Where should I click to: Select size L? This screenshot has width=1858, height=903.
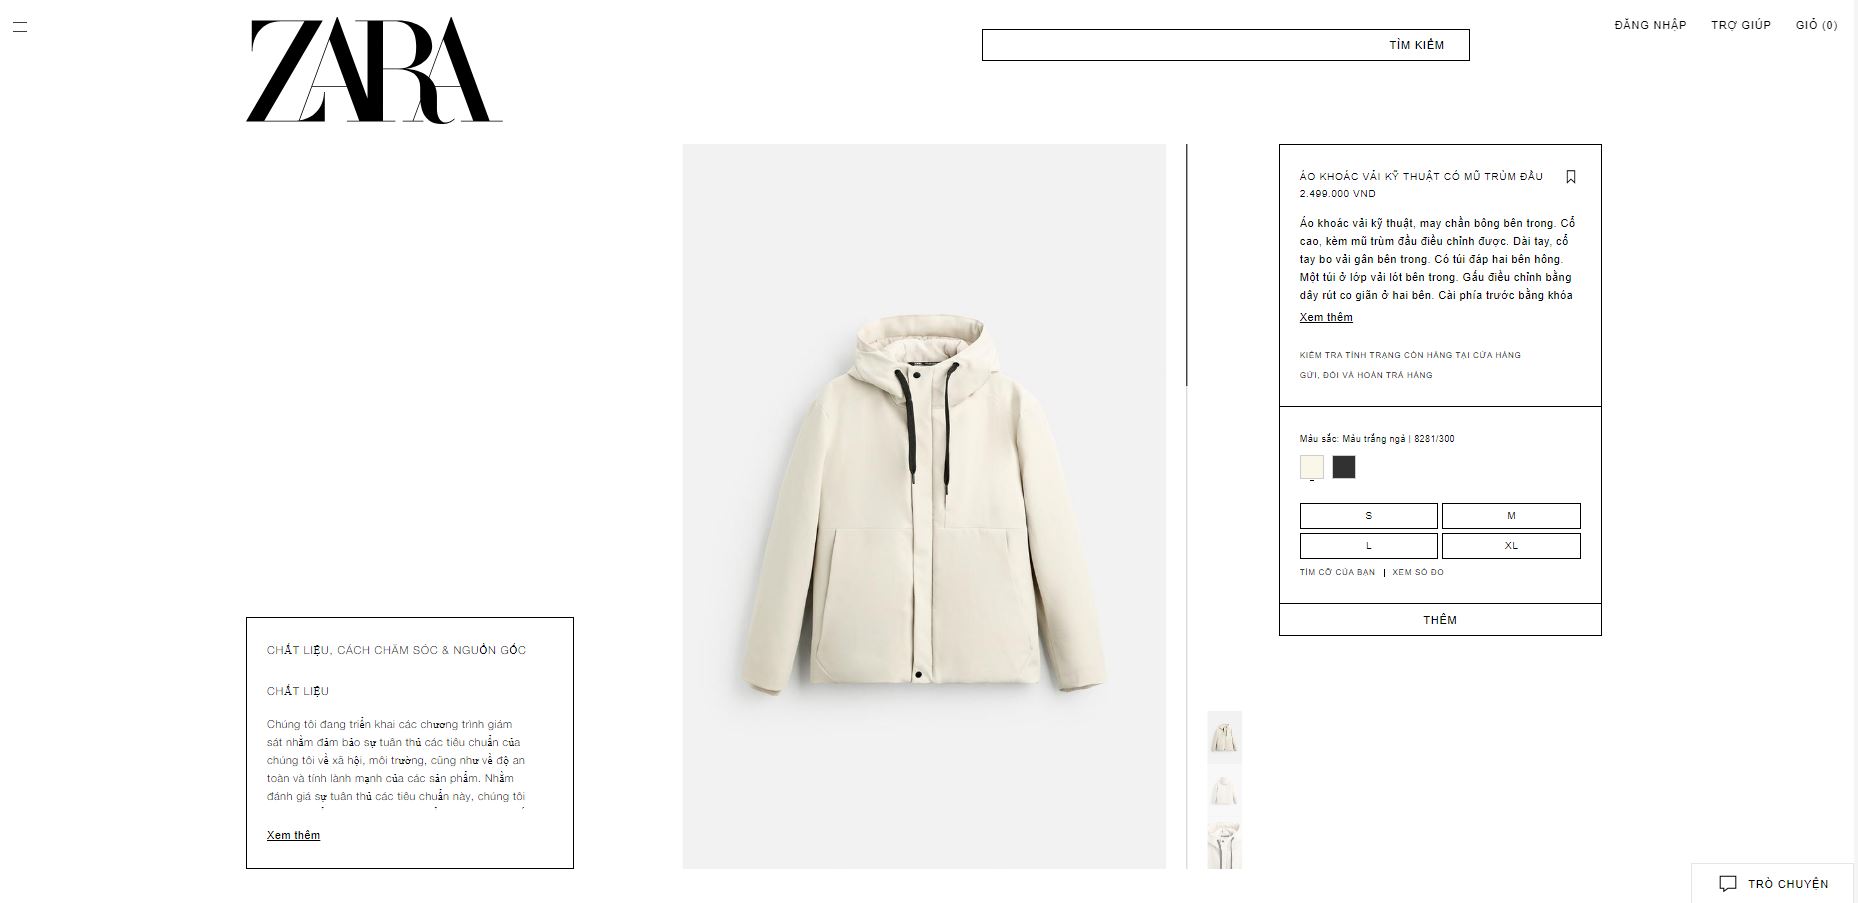pos(1369,546)
